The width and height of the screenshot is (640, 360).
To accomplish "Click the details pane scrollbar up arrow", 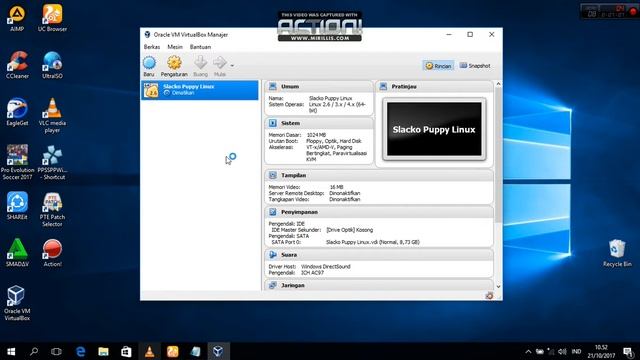I will pyautogui.click(x=498, y=84).
